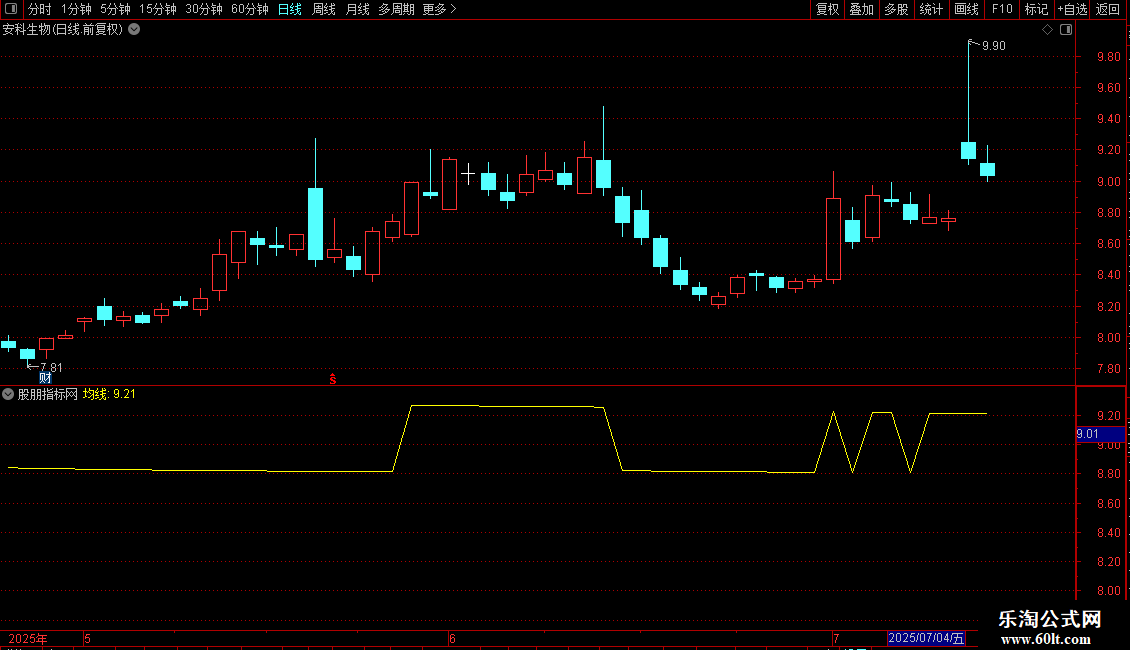This screenshot has height=650, width=1130.
Task: Select the 30分钟 period
Action: click(x=203, y=9)
